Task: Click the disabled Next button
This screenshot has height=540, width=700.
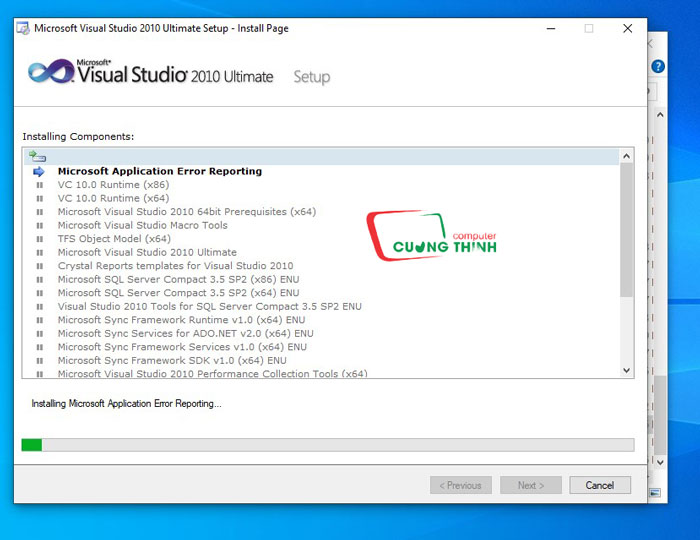Action: (x=531, y=485)
